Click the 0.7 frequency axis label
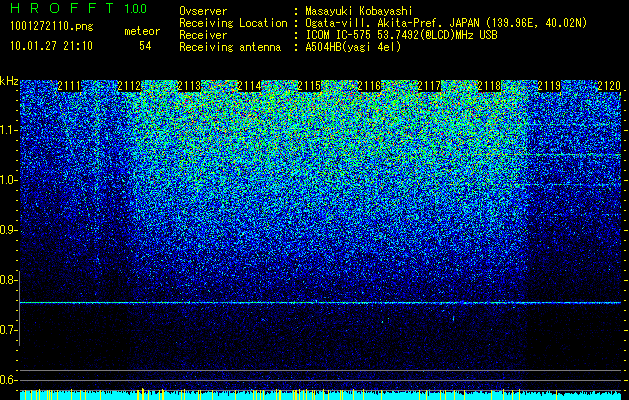Screen dimensions: 629x400 point(8,330)
